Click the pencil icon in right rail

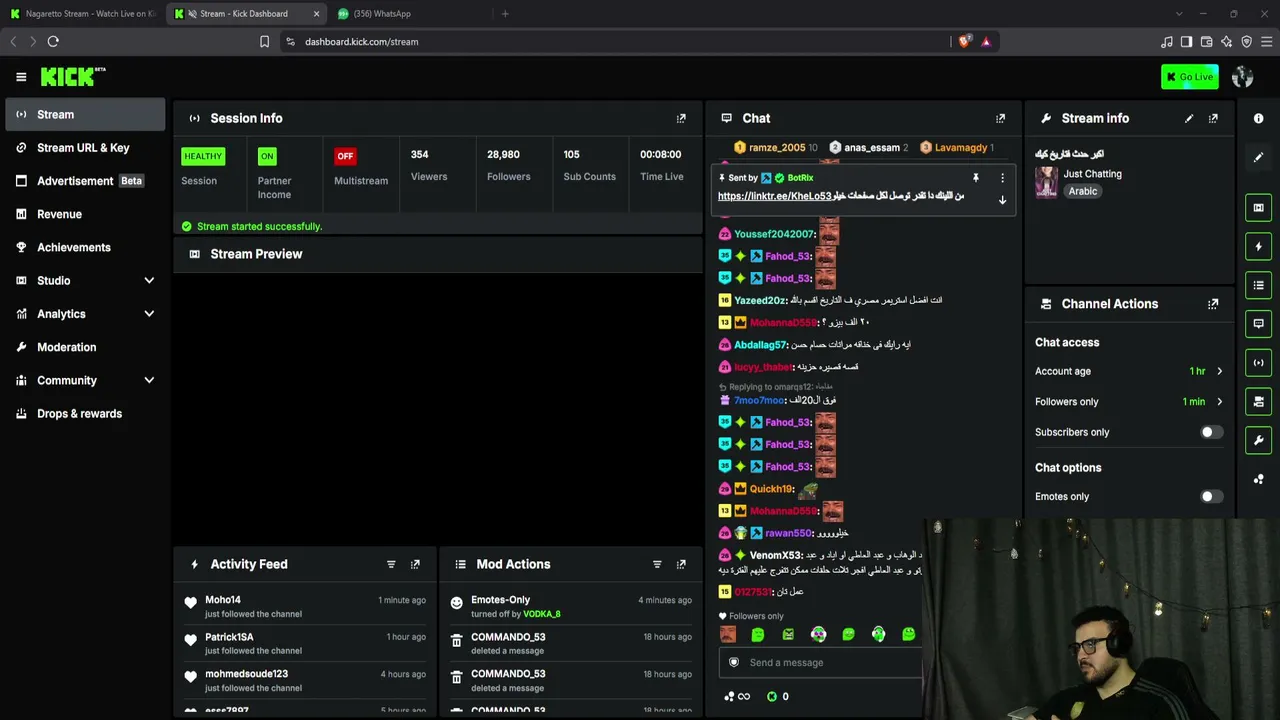coord(1259,157)
